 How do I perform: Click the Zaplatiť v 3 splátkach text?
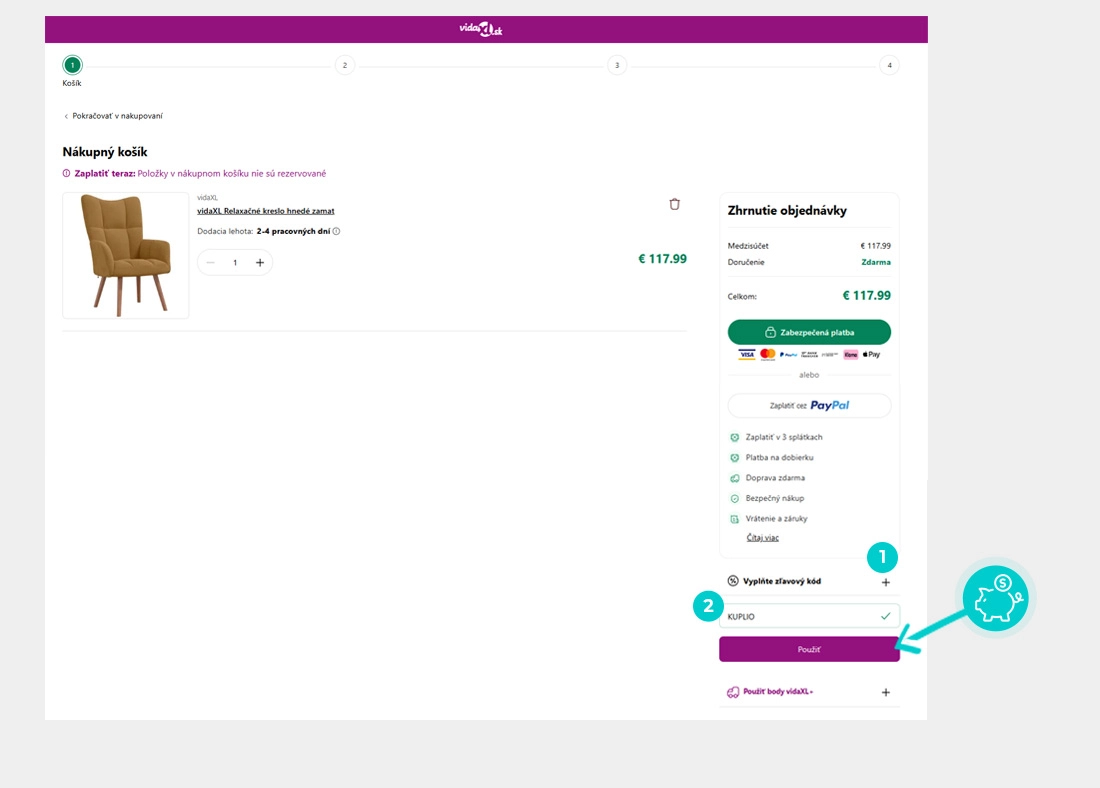click(x=784, y=437)
